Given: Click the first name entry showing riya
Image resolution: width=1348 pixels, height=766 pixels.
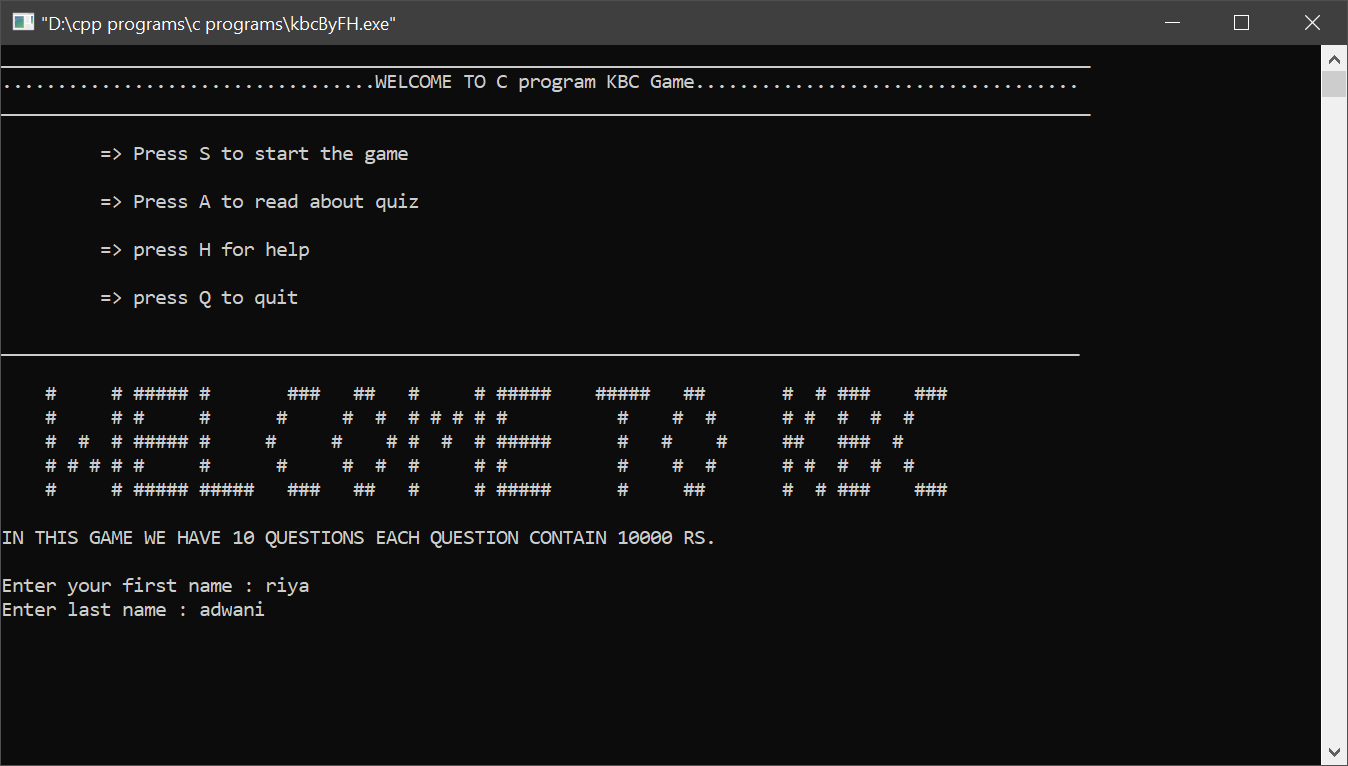Looking at the screenshot, I should [288, 585].
